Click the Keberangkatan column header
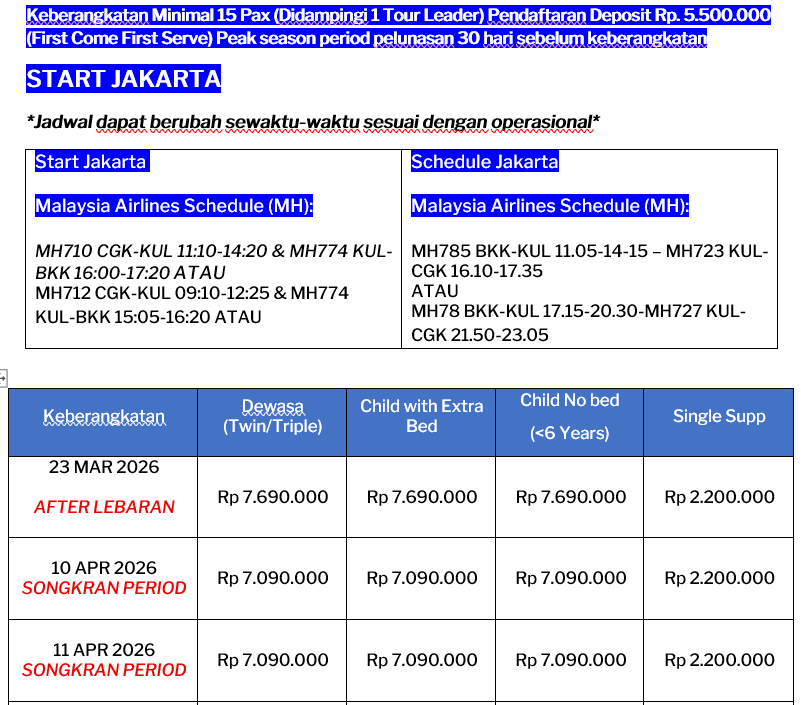The width and height of the screenshot is (801, 705). pyautogui.click(x=104, y=417)
